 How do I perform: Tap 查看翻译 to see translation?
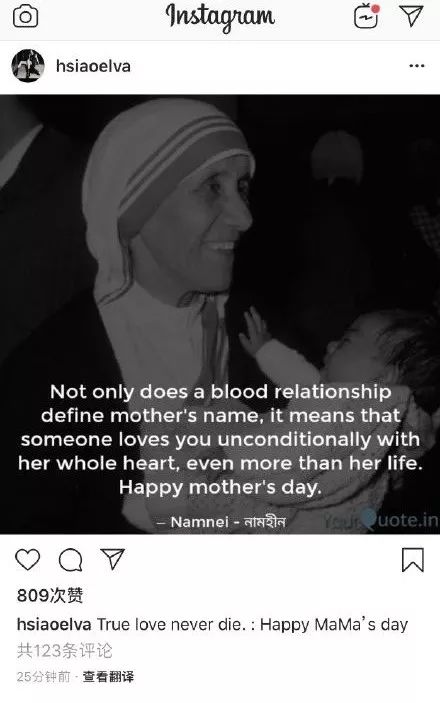tap(108, 677)
